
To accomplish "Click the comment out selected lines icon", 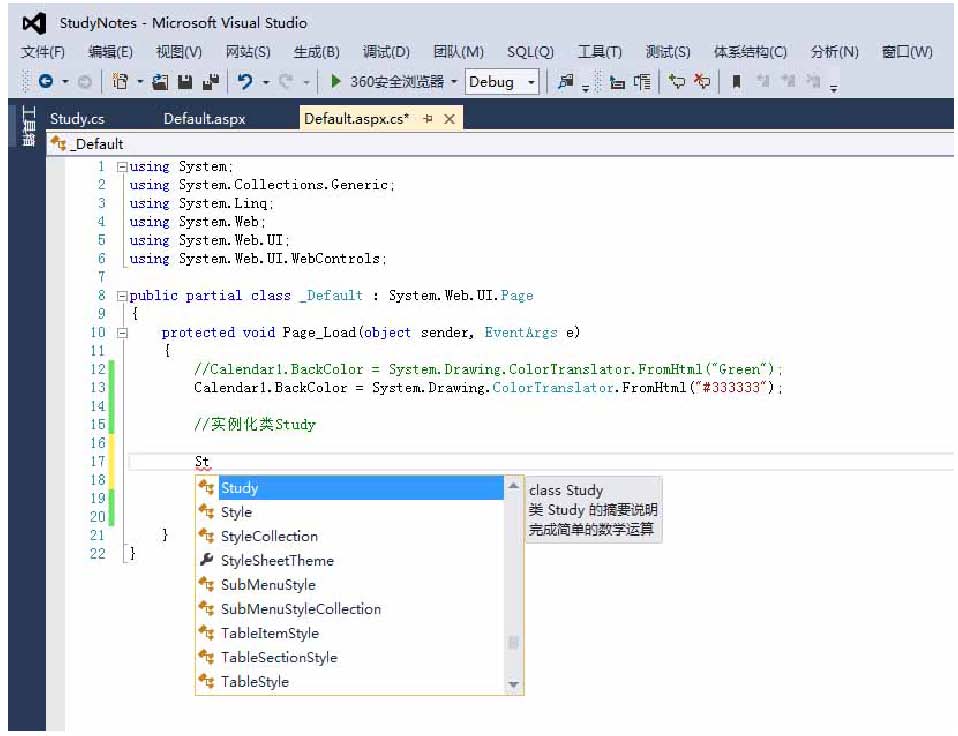I will pos(677,81).
